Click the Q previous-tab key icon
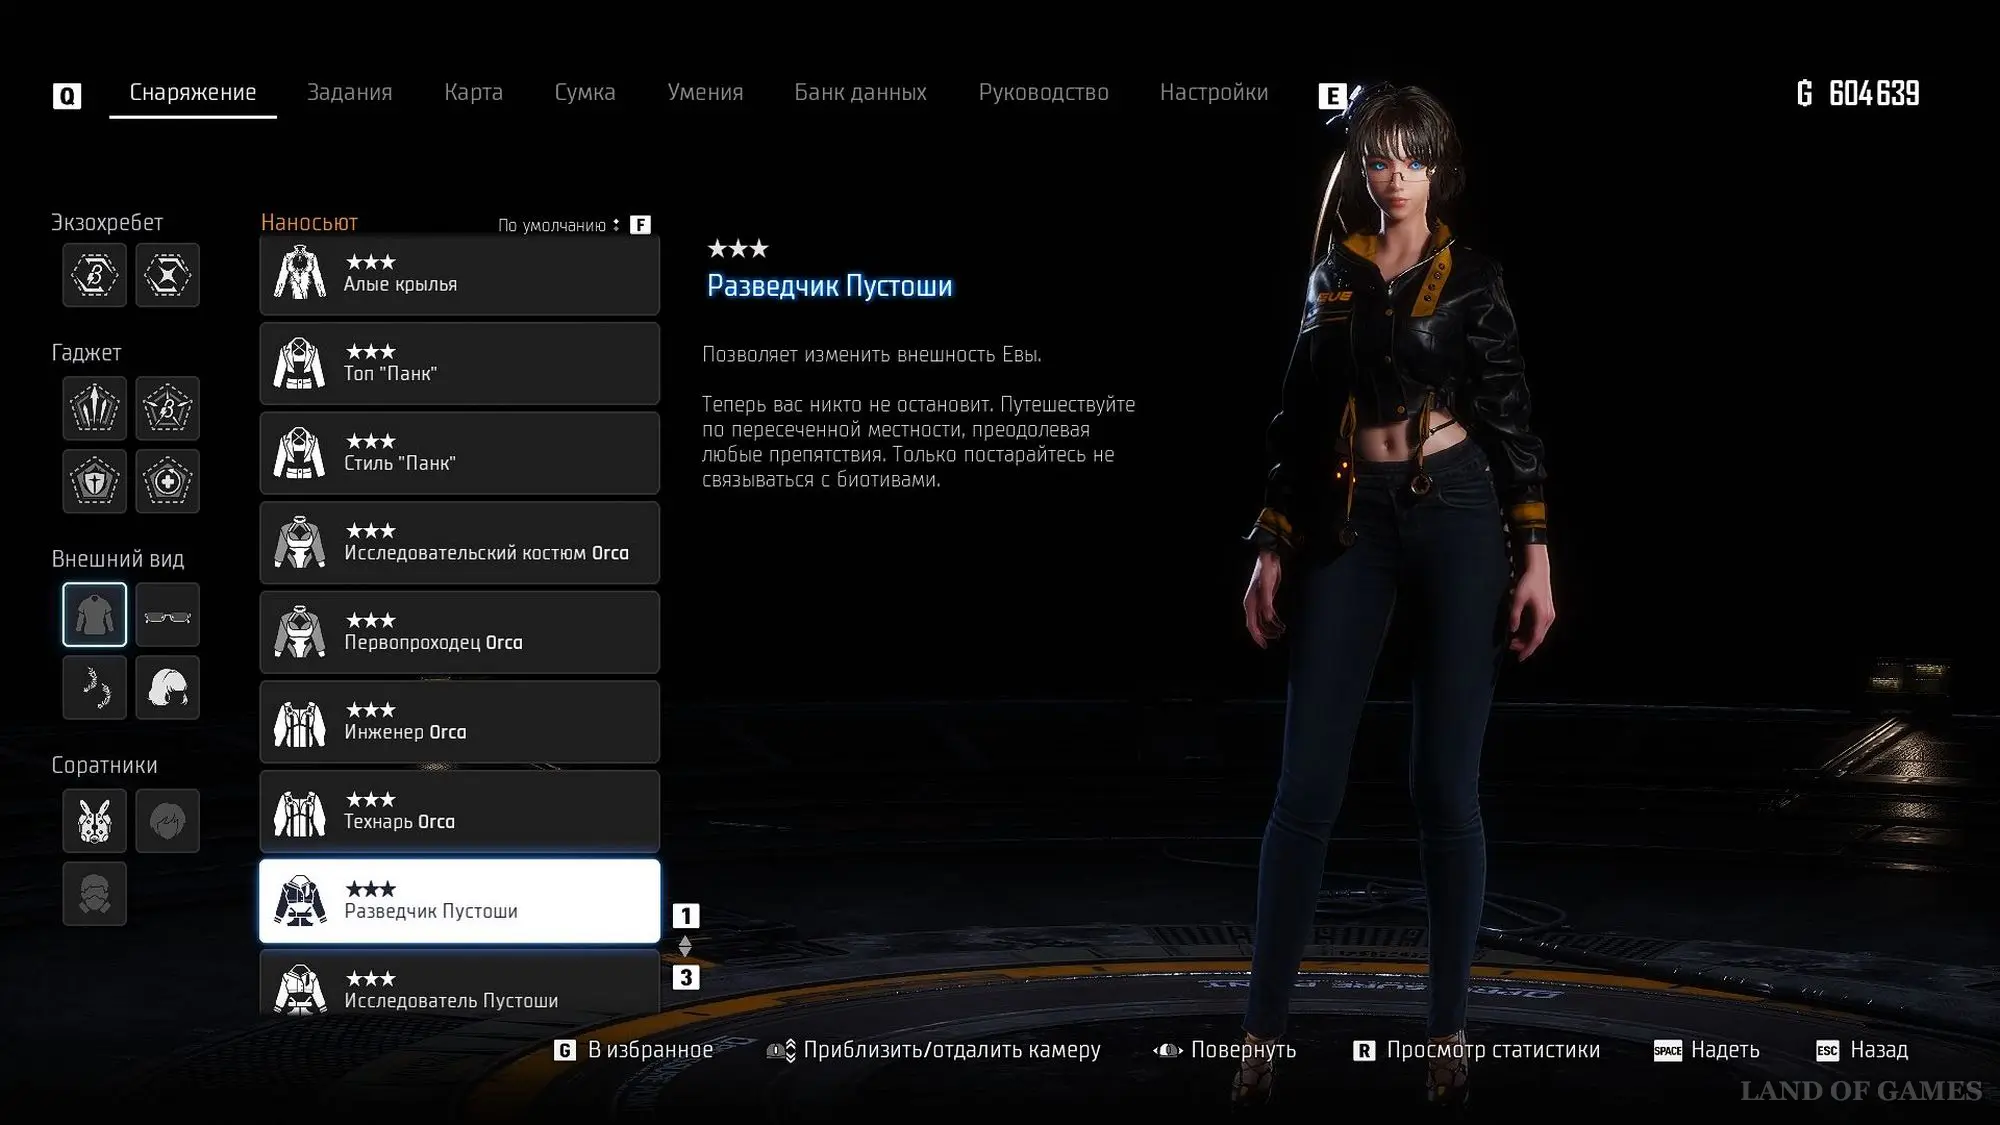This screenshot has width=2000, height=1125. (x=67, y=96)
